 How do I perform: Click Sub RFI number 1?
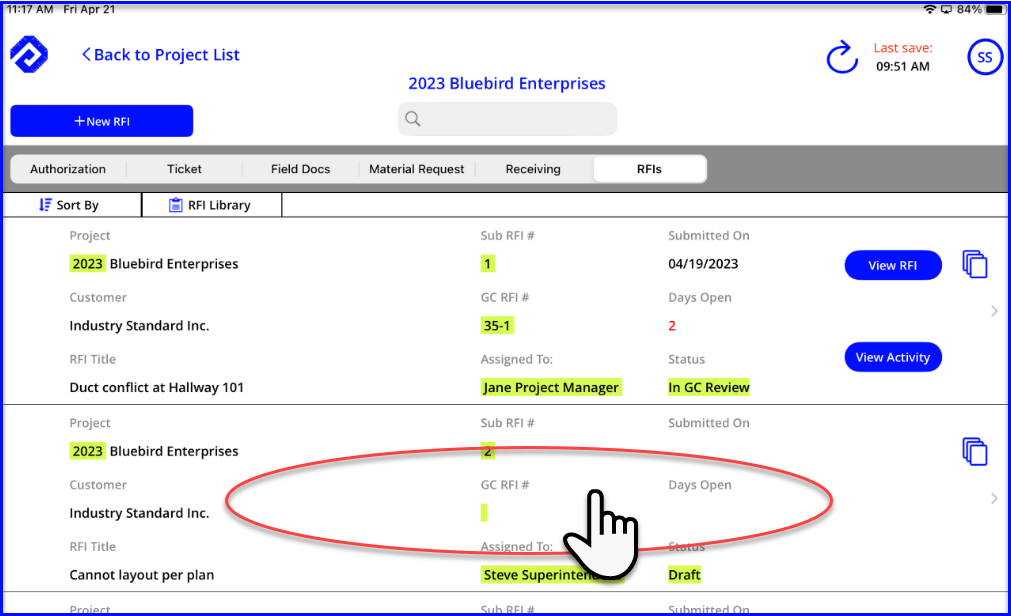point(487,264)
